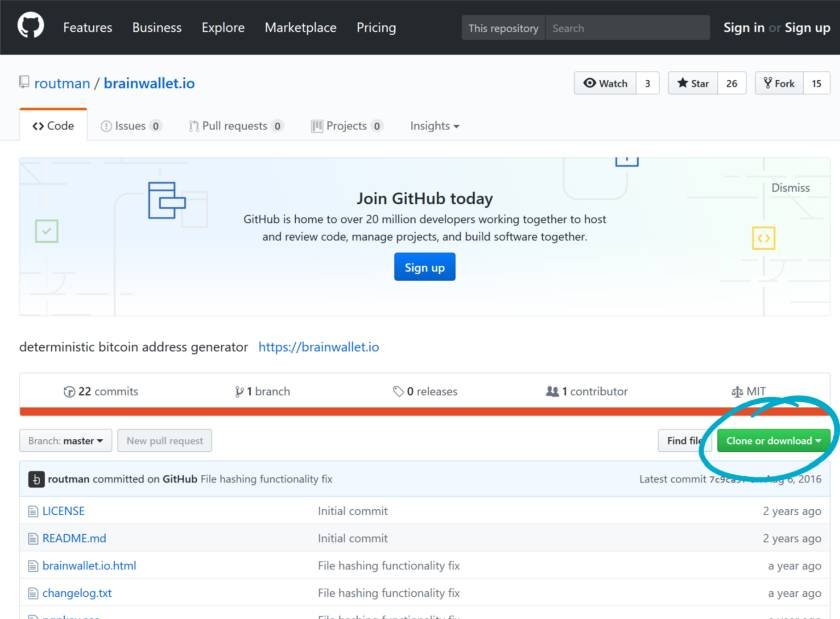Focus the Search input field
The image size is (840, 619).
click(627, 28)
